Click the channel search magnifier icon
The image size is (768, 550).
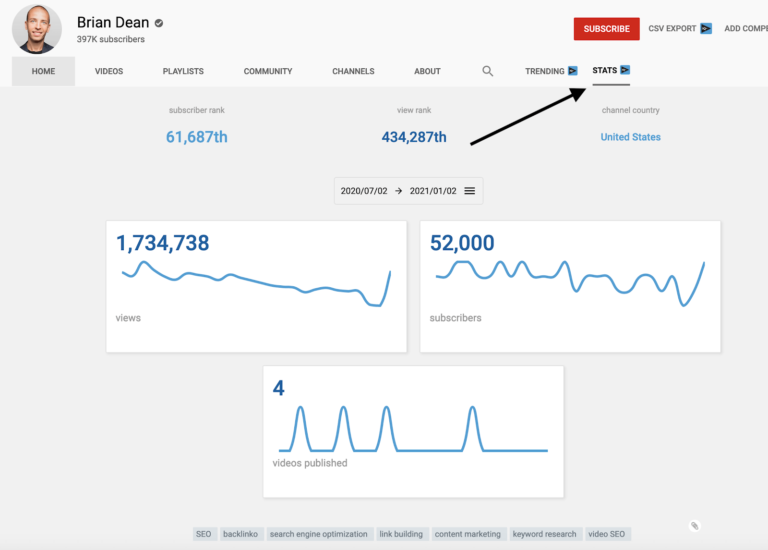click(487, 71)
